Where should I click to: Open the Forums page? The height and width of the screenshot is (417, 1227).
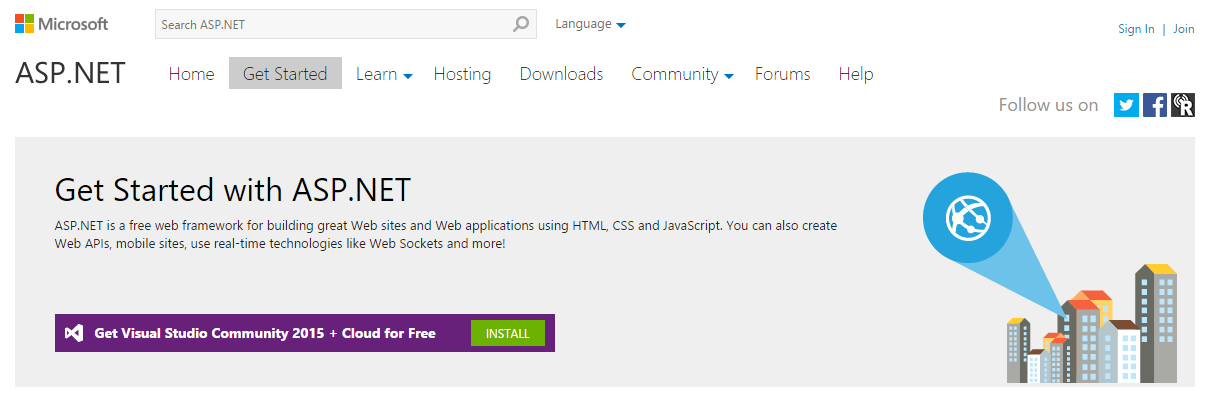point(782,74)
